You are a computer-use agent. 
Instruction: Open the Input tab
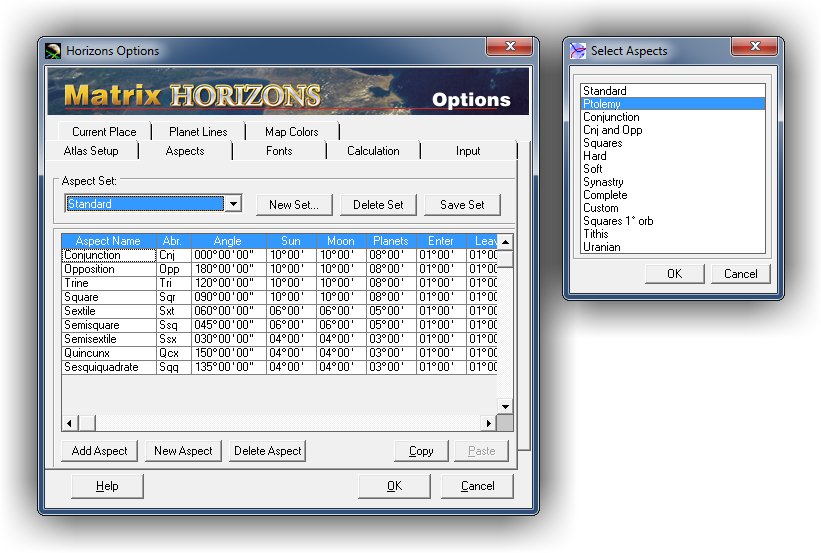point(468,151)
